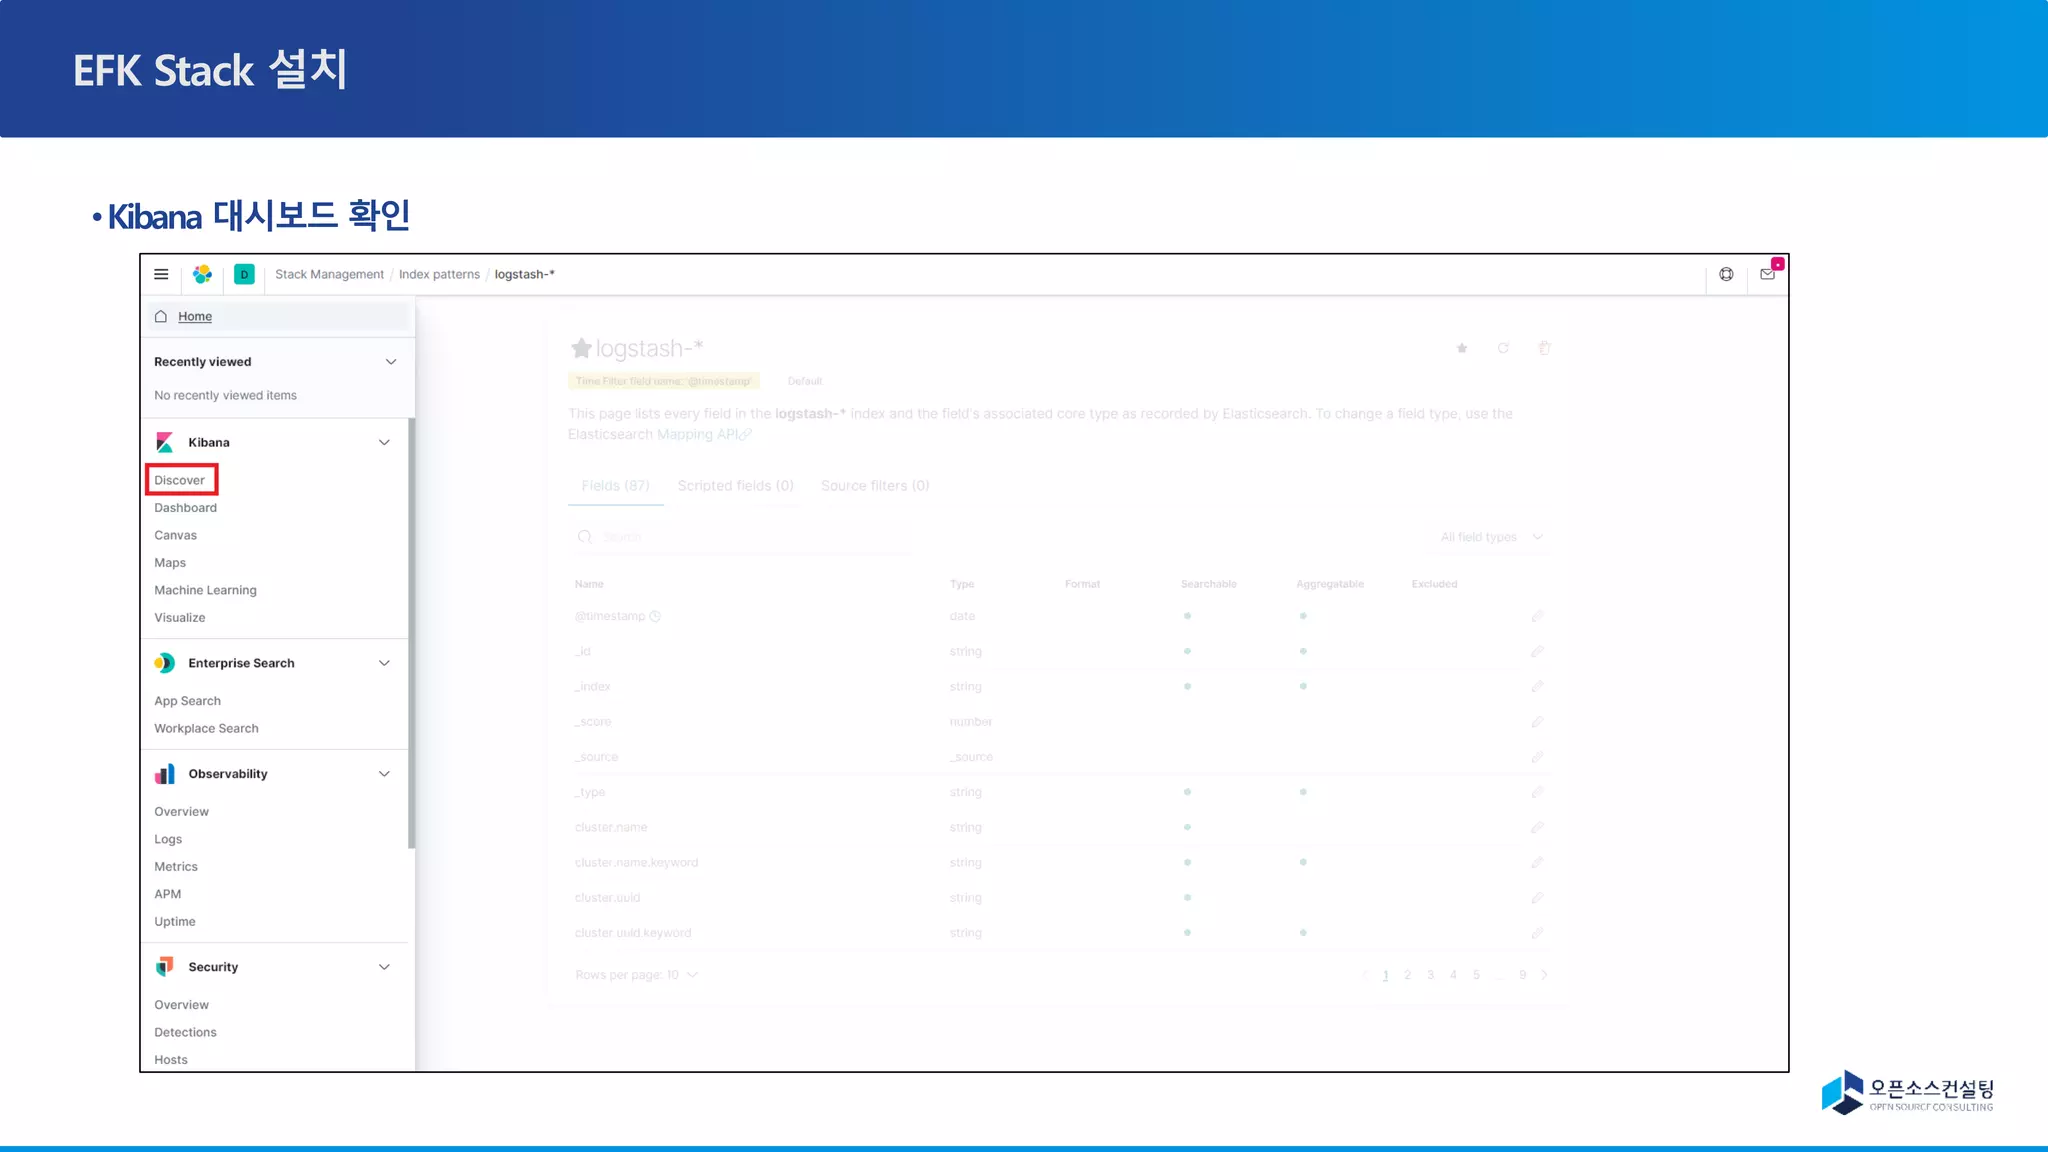This screenshot has height=1152, width=2048.
Task: Click the Security shield icon
Action: pos(165,967)
